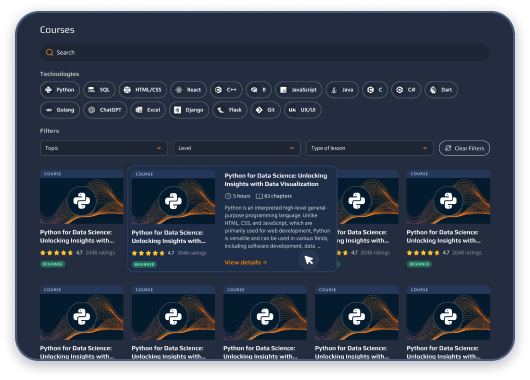This screenshot has width=530, height=380.
Task: Select the Excel technology chip
Action: [148, 110]
